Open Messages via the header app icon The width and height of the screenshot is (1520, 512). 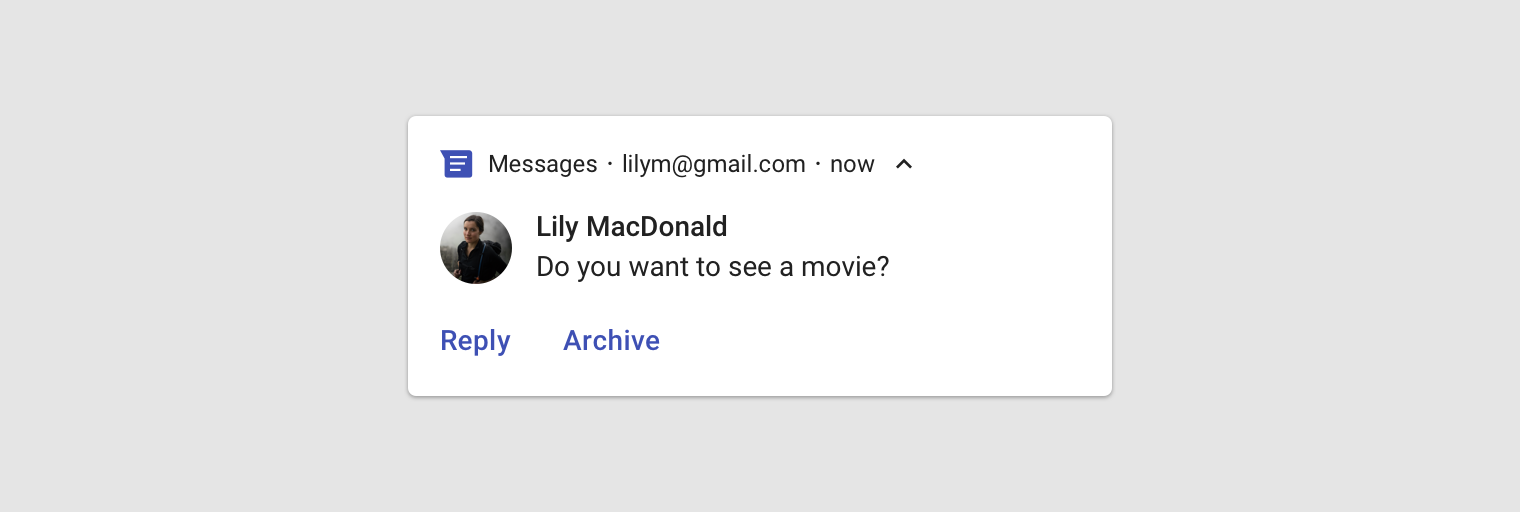click(456, 164)
